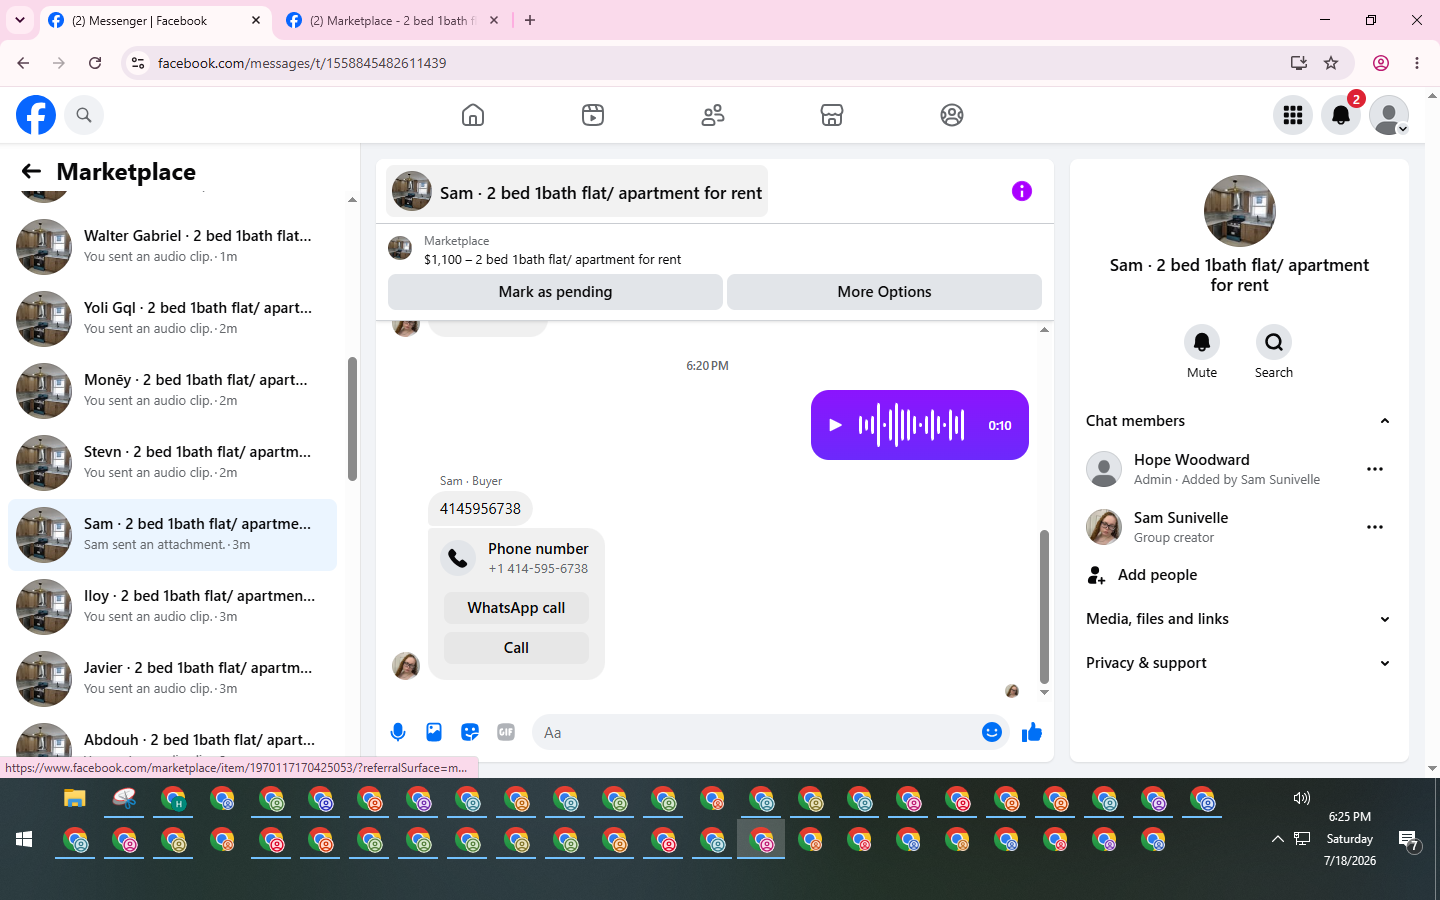Open Yoli Gql conversation
Image resolution: width=1440 pixels, height=900 pixels.
[x=172, y=318]
